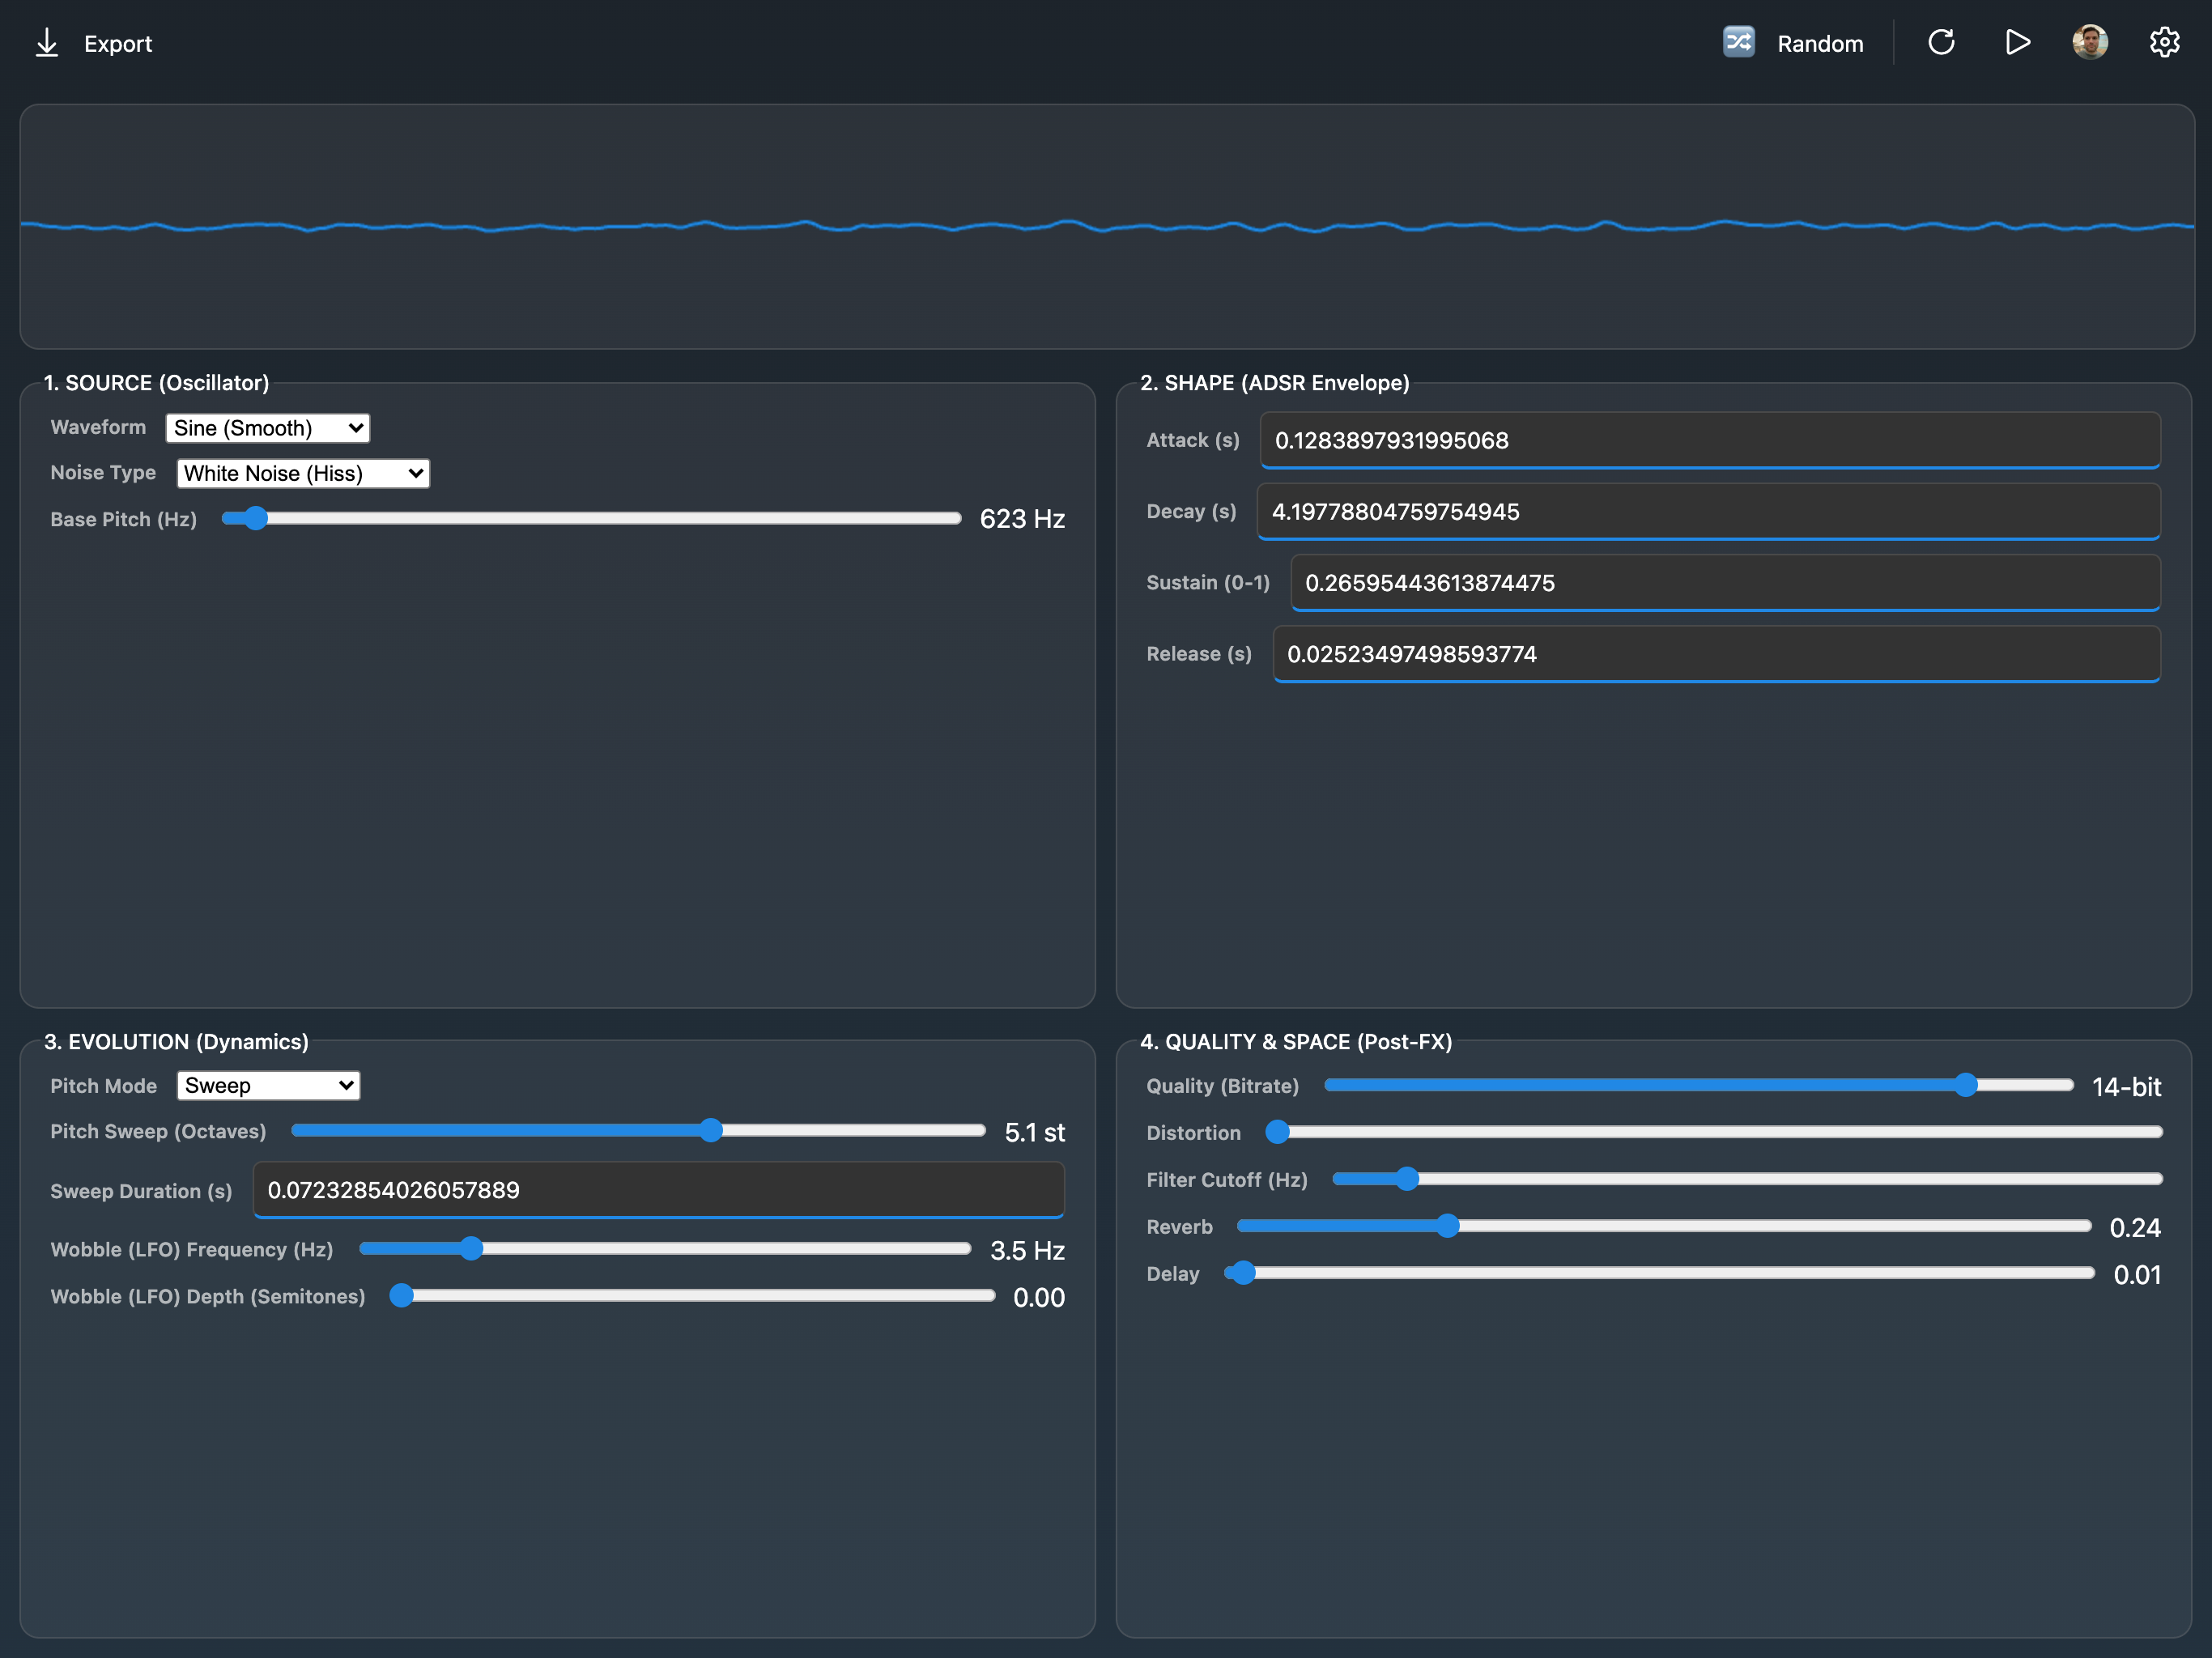Screen dimensions: 2212x1658
Task: Focus the Attack (s) input field
Action: [1710, 440]
